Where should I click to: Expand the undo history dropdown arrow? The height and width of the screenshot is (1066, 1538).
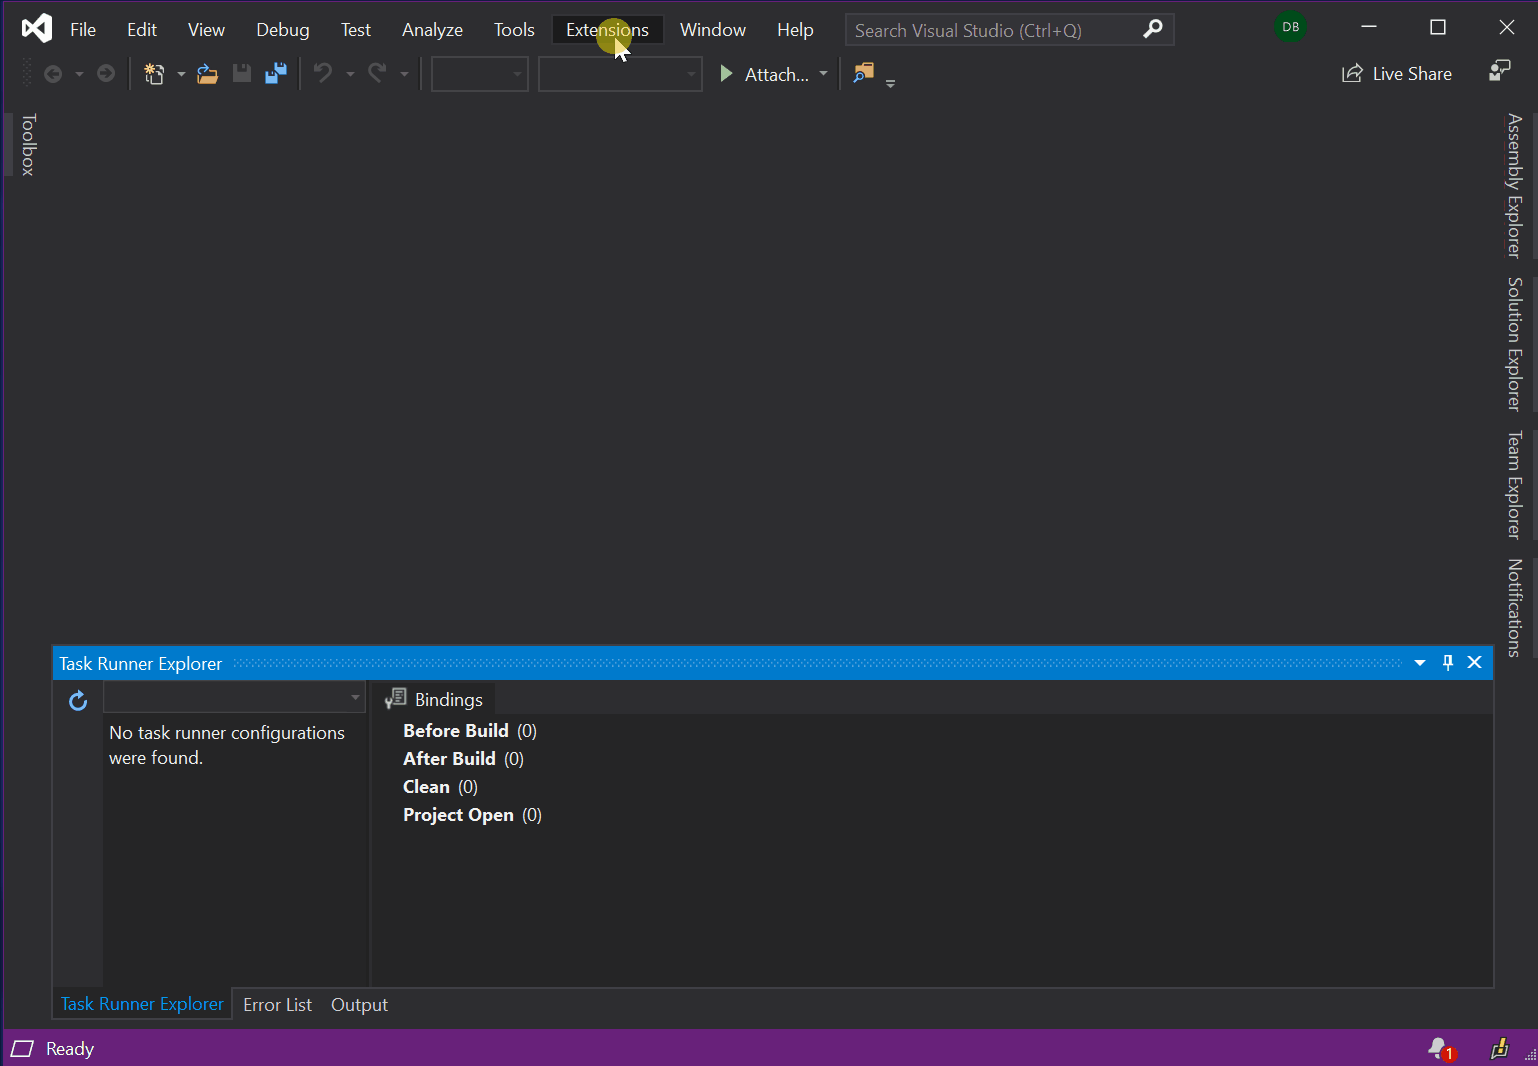pyautogui.click(x=350, y=74)
